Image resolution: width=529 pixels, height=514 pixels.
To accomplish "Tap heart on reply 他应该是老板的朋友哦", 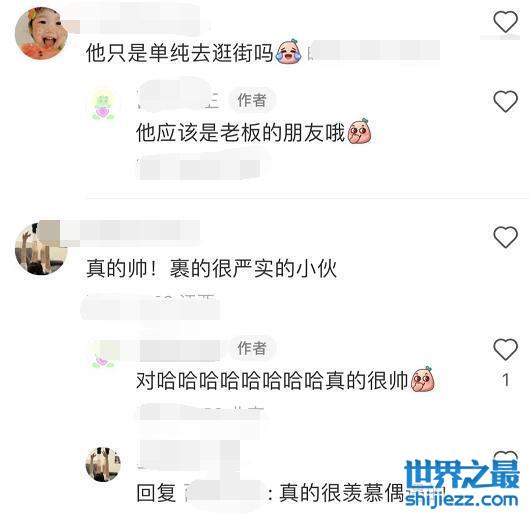I will [505, 101].
